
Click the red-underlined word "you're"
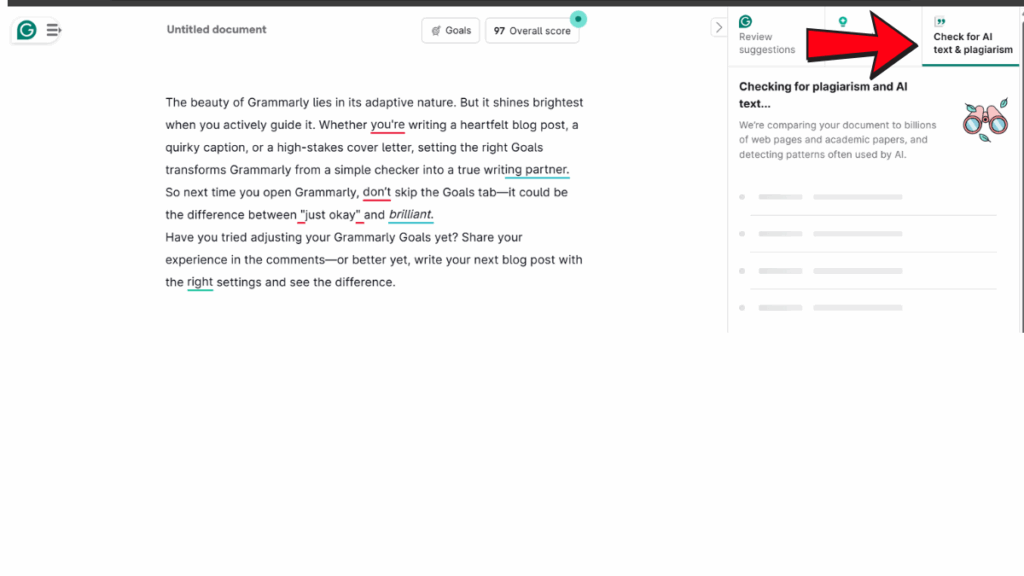(x=387, y=125)
